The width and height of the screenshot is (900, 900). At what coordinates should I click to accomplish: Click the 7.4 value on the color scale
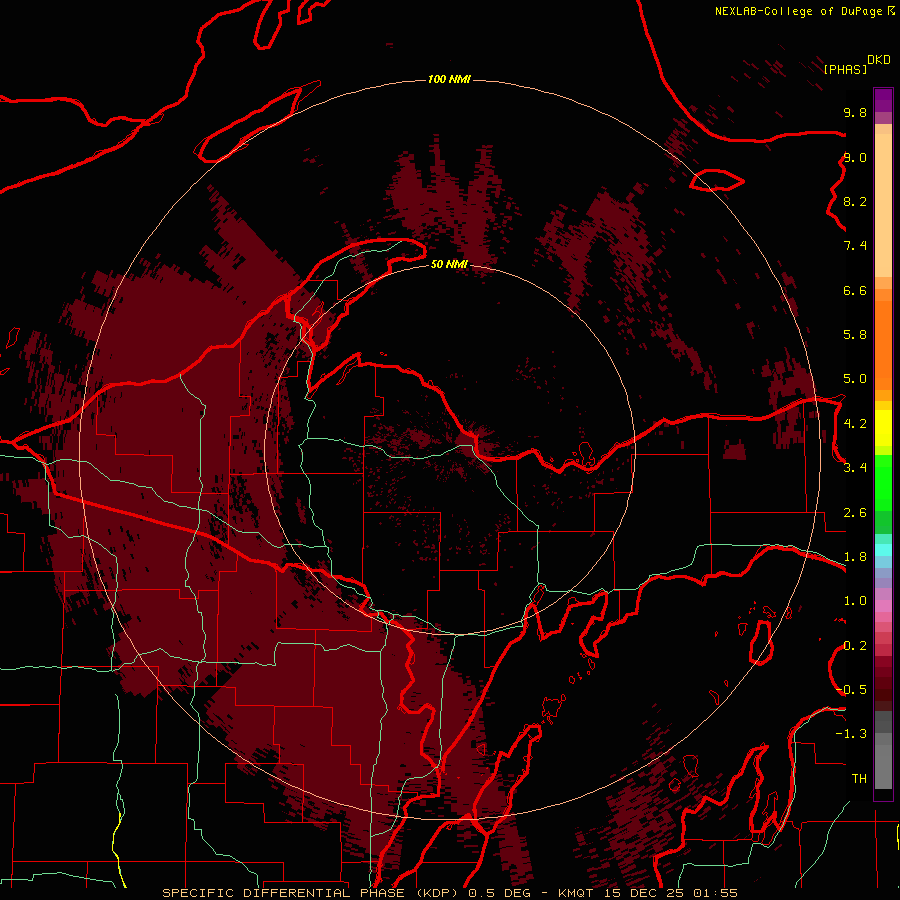click(x=855, y=246)
